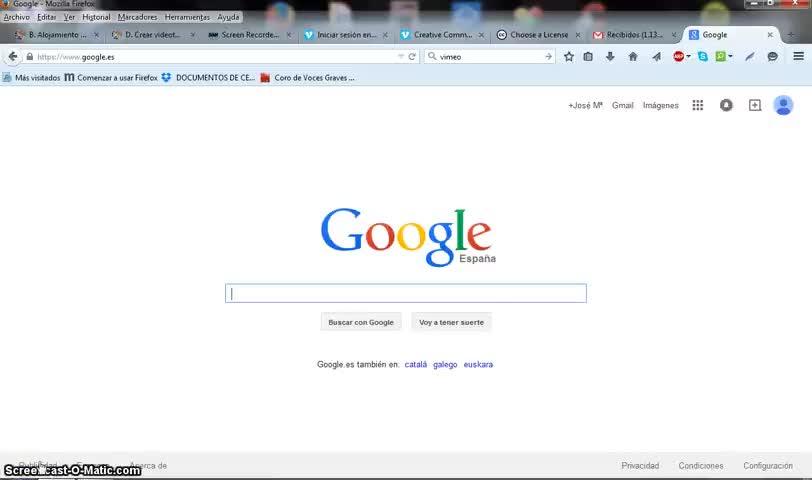The width and height of the screenshot is (812, 480).
Task: Open the Google account avatar
Action: pyautogui.click(x=783, y=105)
